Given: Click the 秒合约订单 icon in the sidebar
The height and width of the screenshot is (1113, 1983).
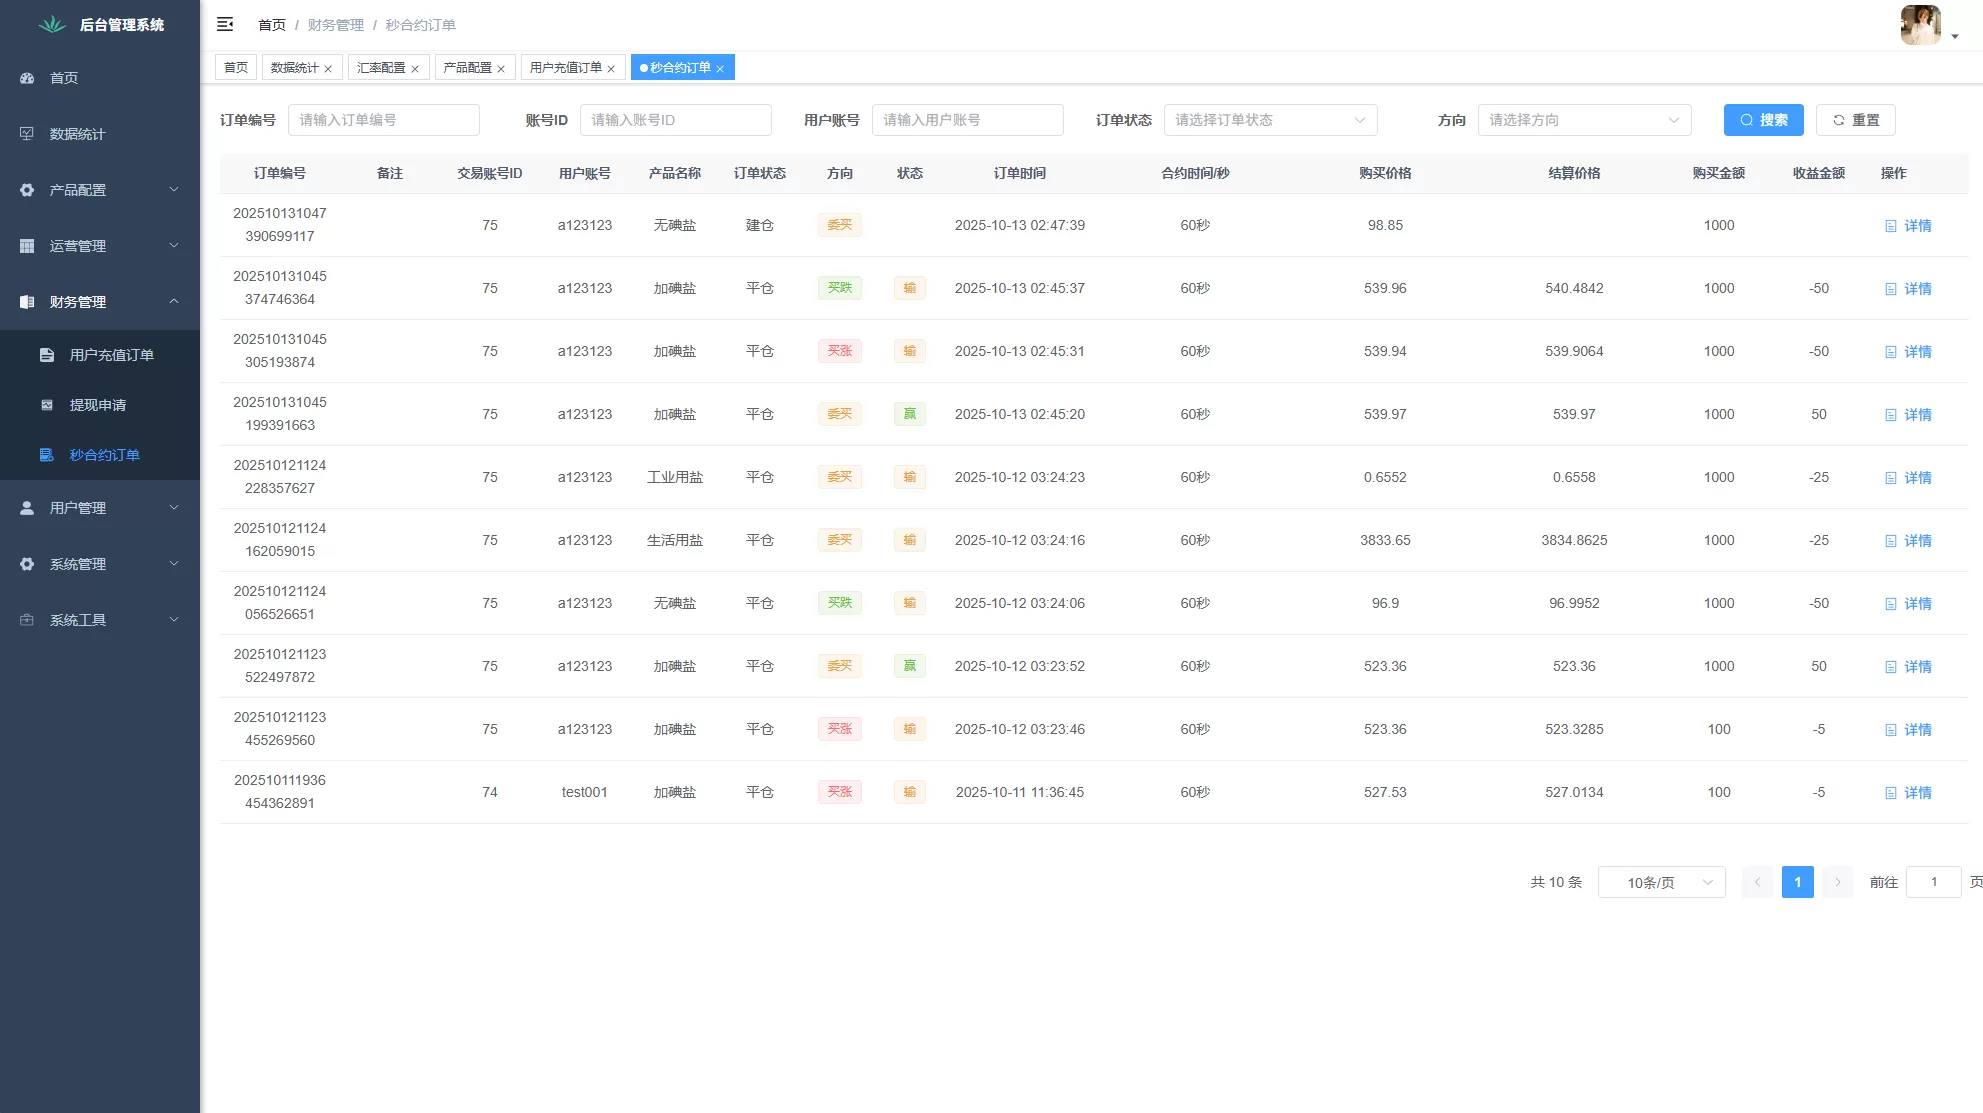Looking at the screenshot, I should (45, 455).
